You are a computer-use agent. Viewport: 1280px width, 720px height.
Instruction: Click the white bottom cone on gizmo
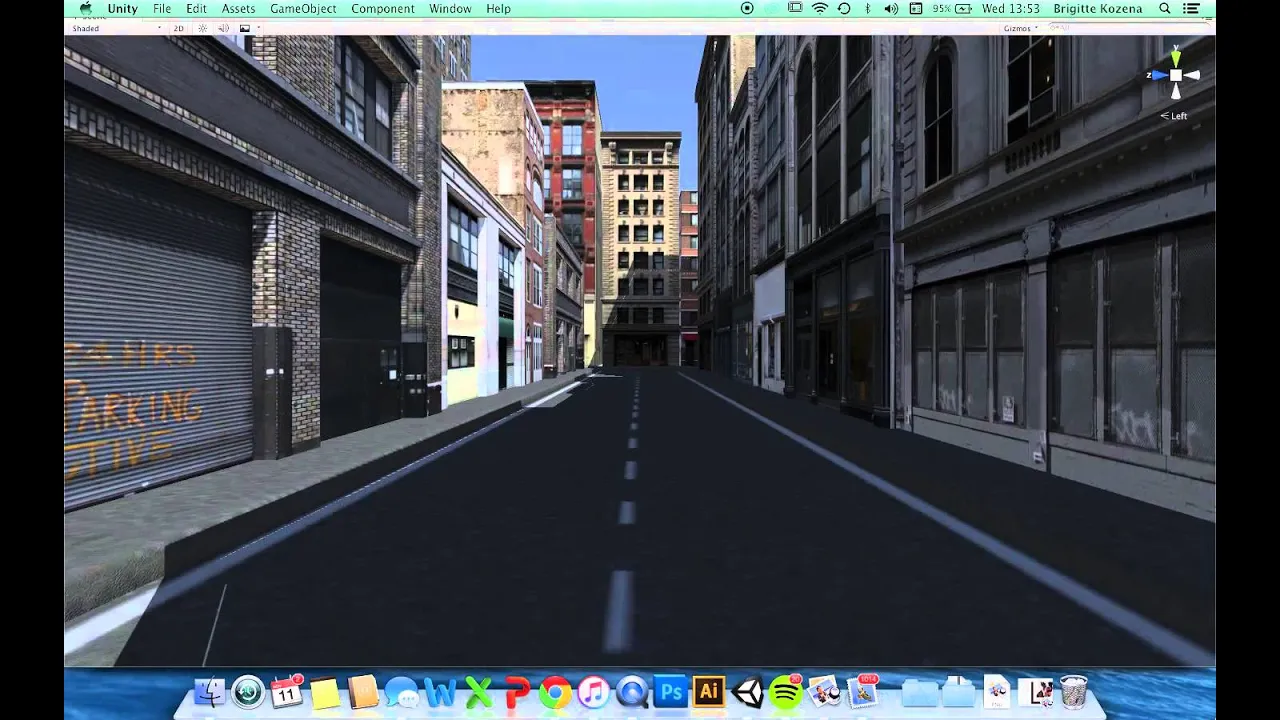1176,92
